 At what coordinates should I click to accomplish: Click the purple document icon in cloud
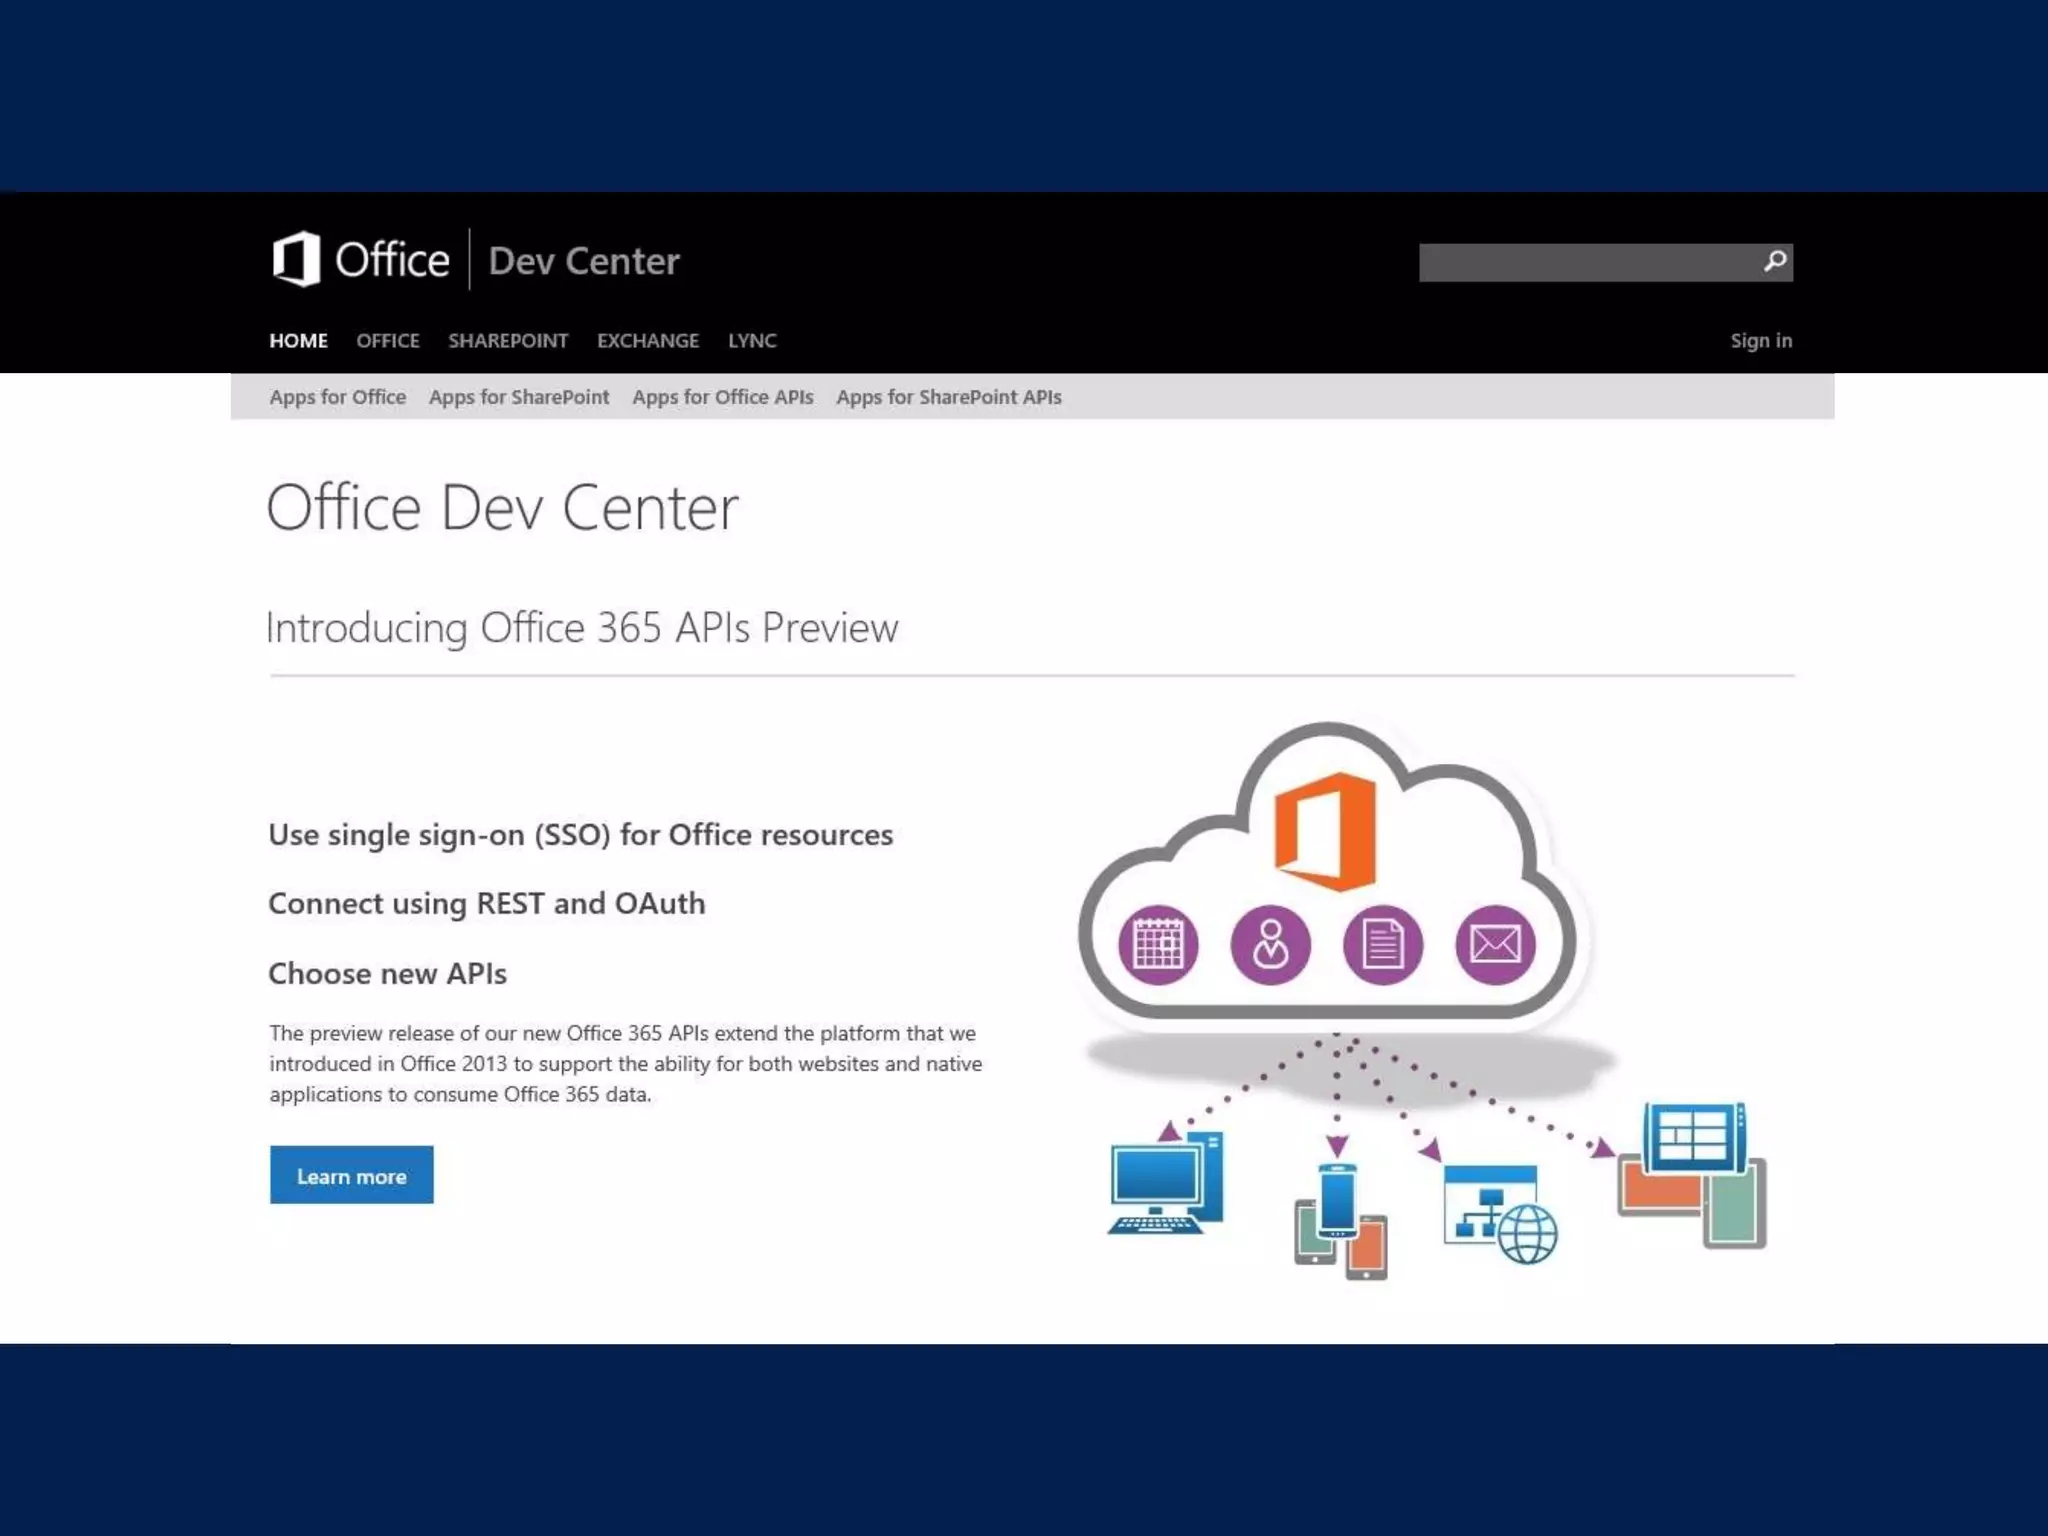(1382, 944)
